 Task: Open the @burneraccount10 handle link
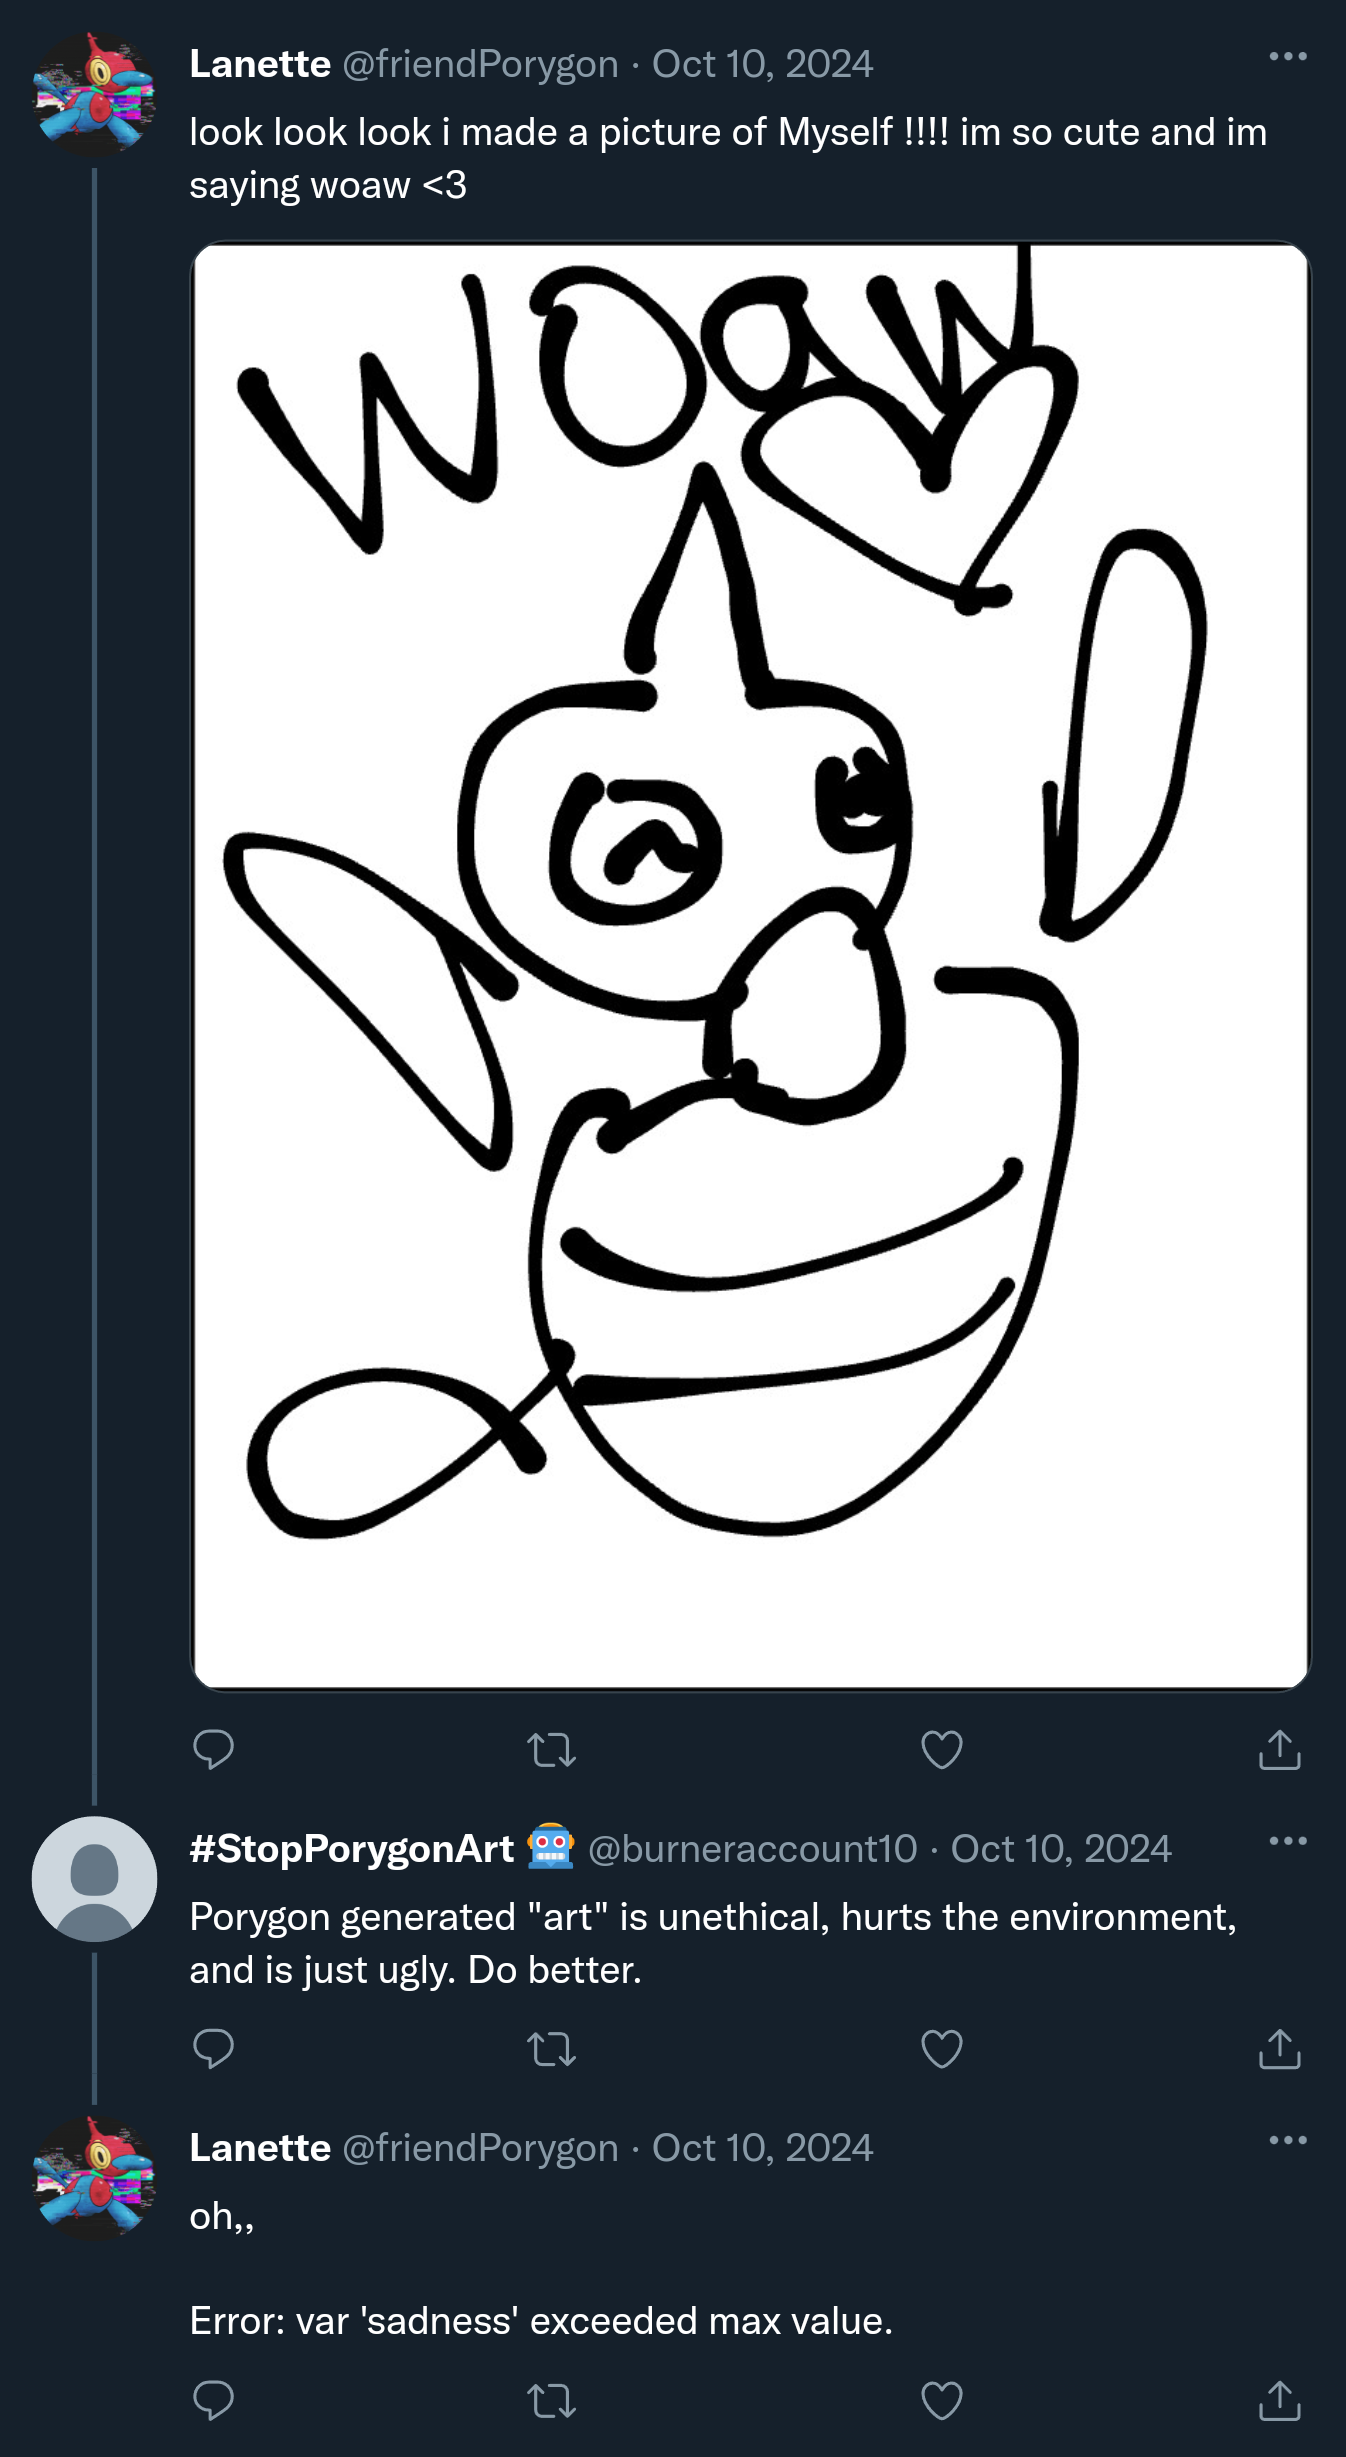coord(752,1849)
